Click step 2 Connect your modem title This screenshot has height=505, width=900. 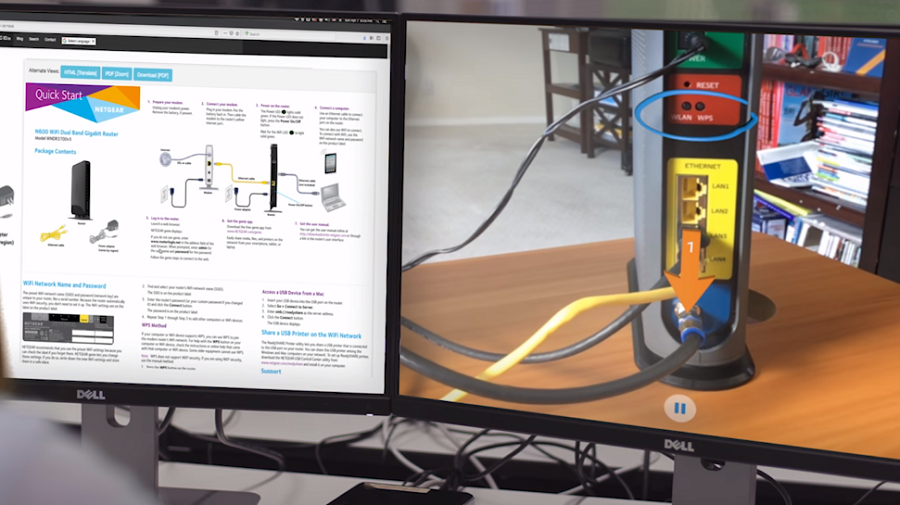(x=220, y=104)
